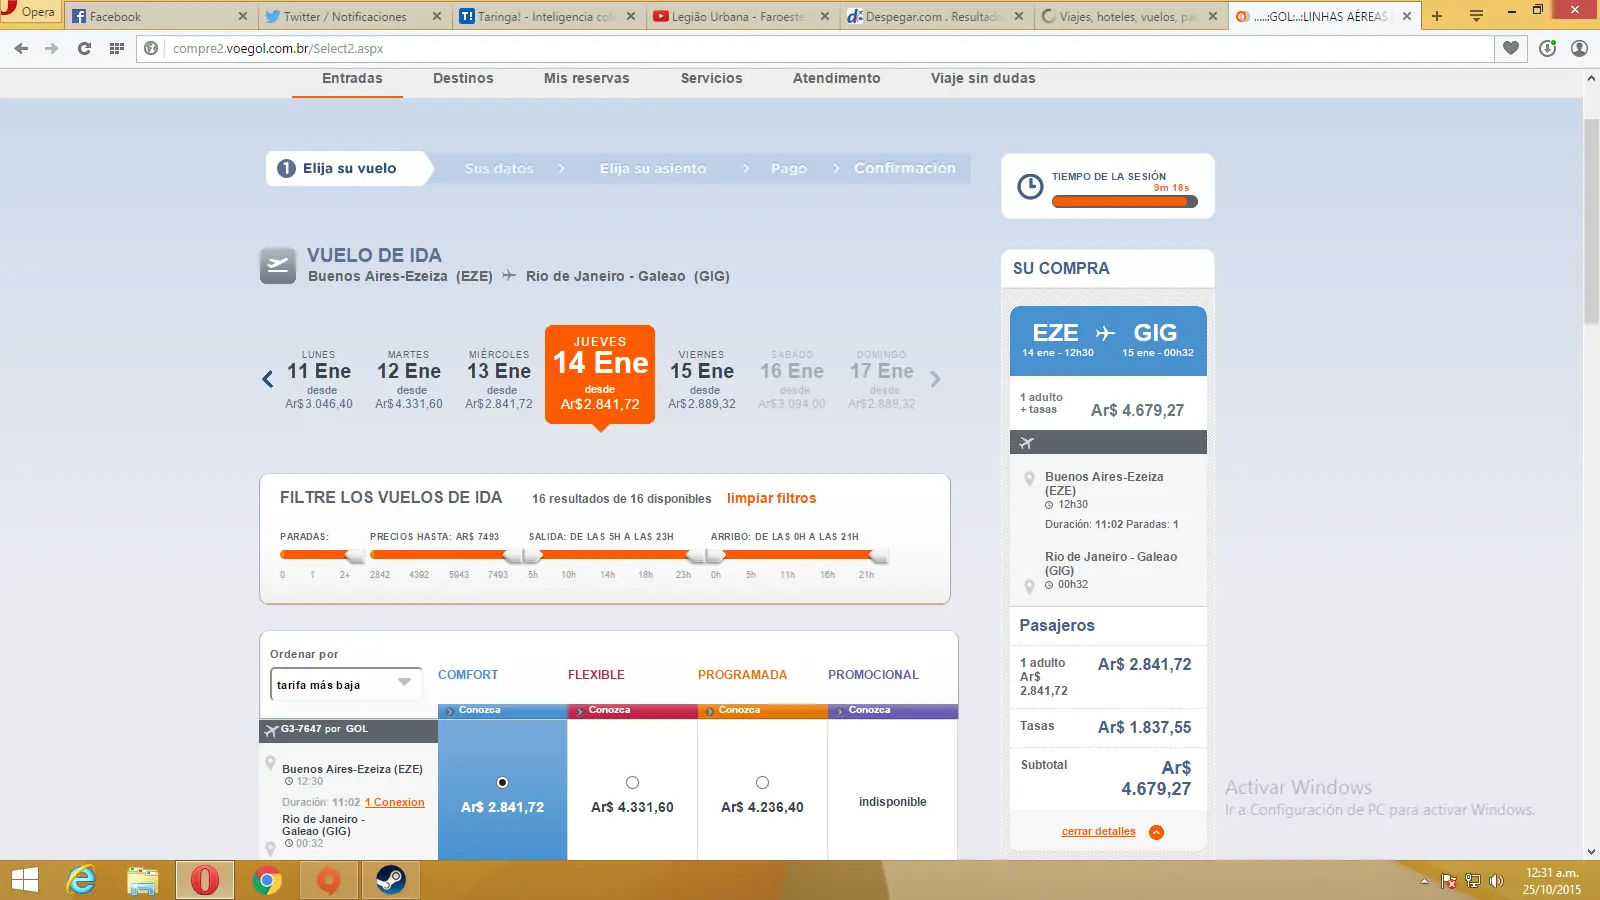Open network status in system tray

[1473, 881]
